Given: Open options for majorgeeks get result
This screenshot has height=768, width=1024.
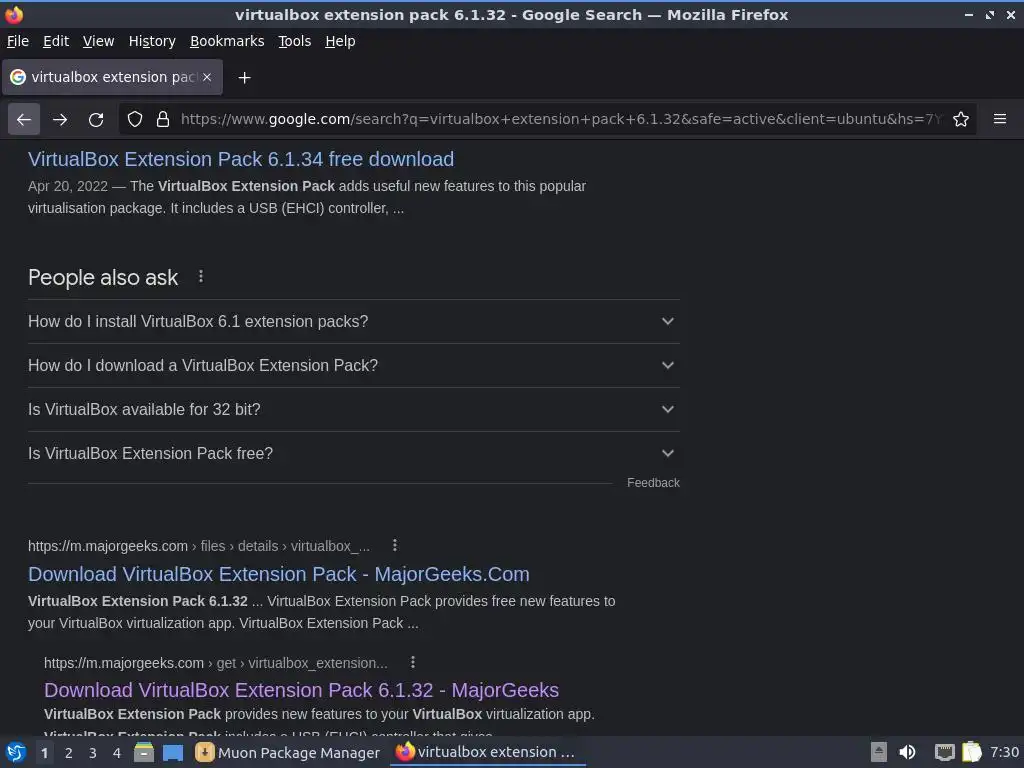Looking at the screenshot, I should (413, 662).
